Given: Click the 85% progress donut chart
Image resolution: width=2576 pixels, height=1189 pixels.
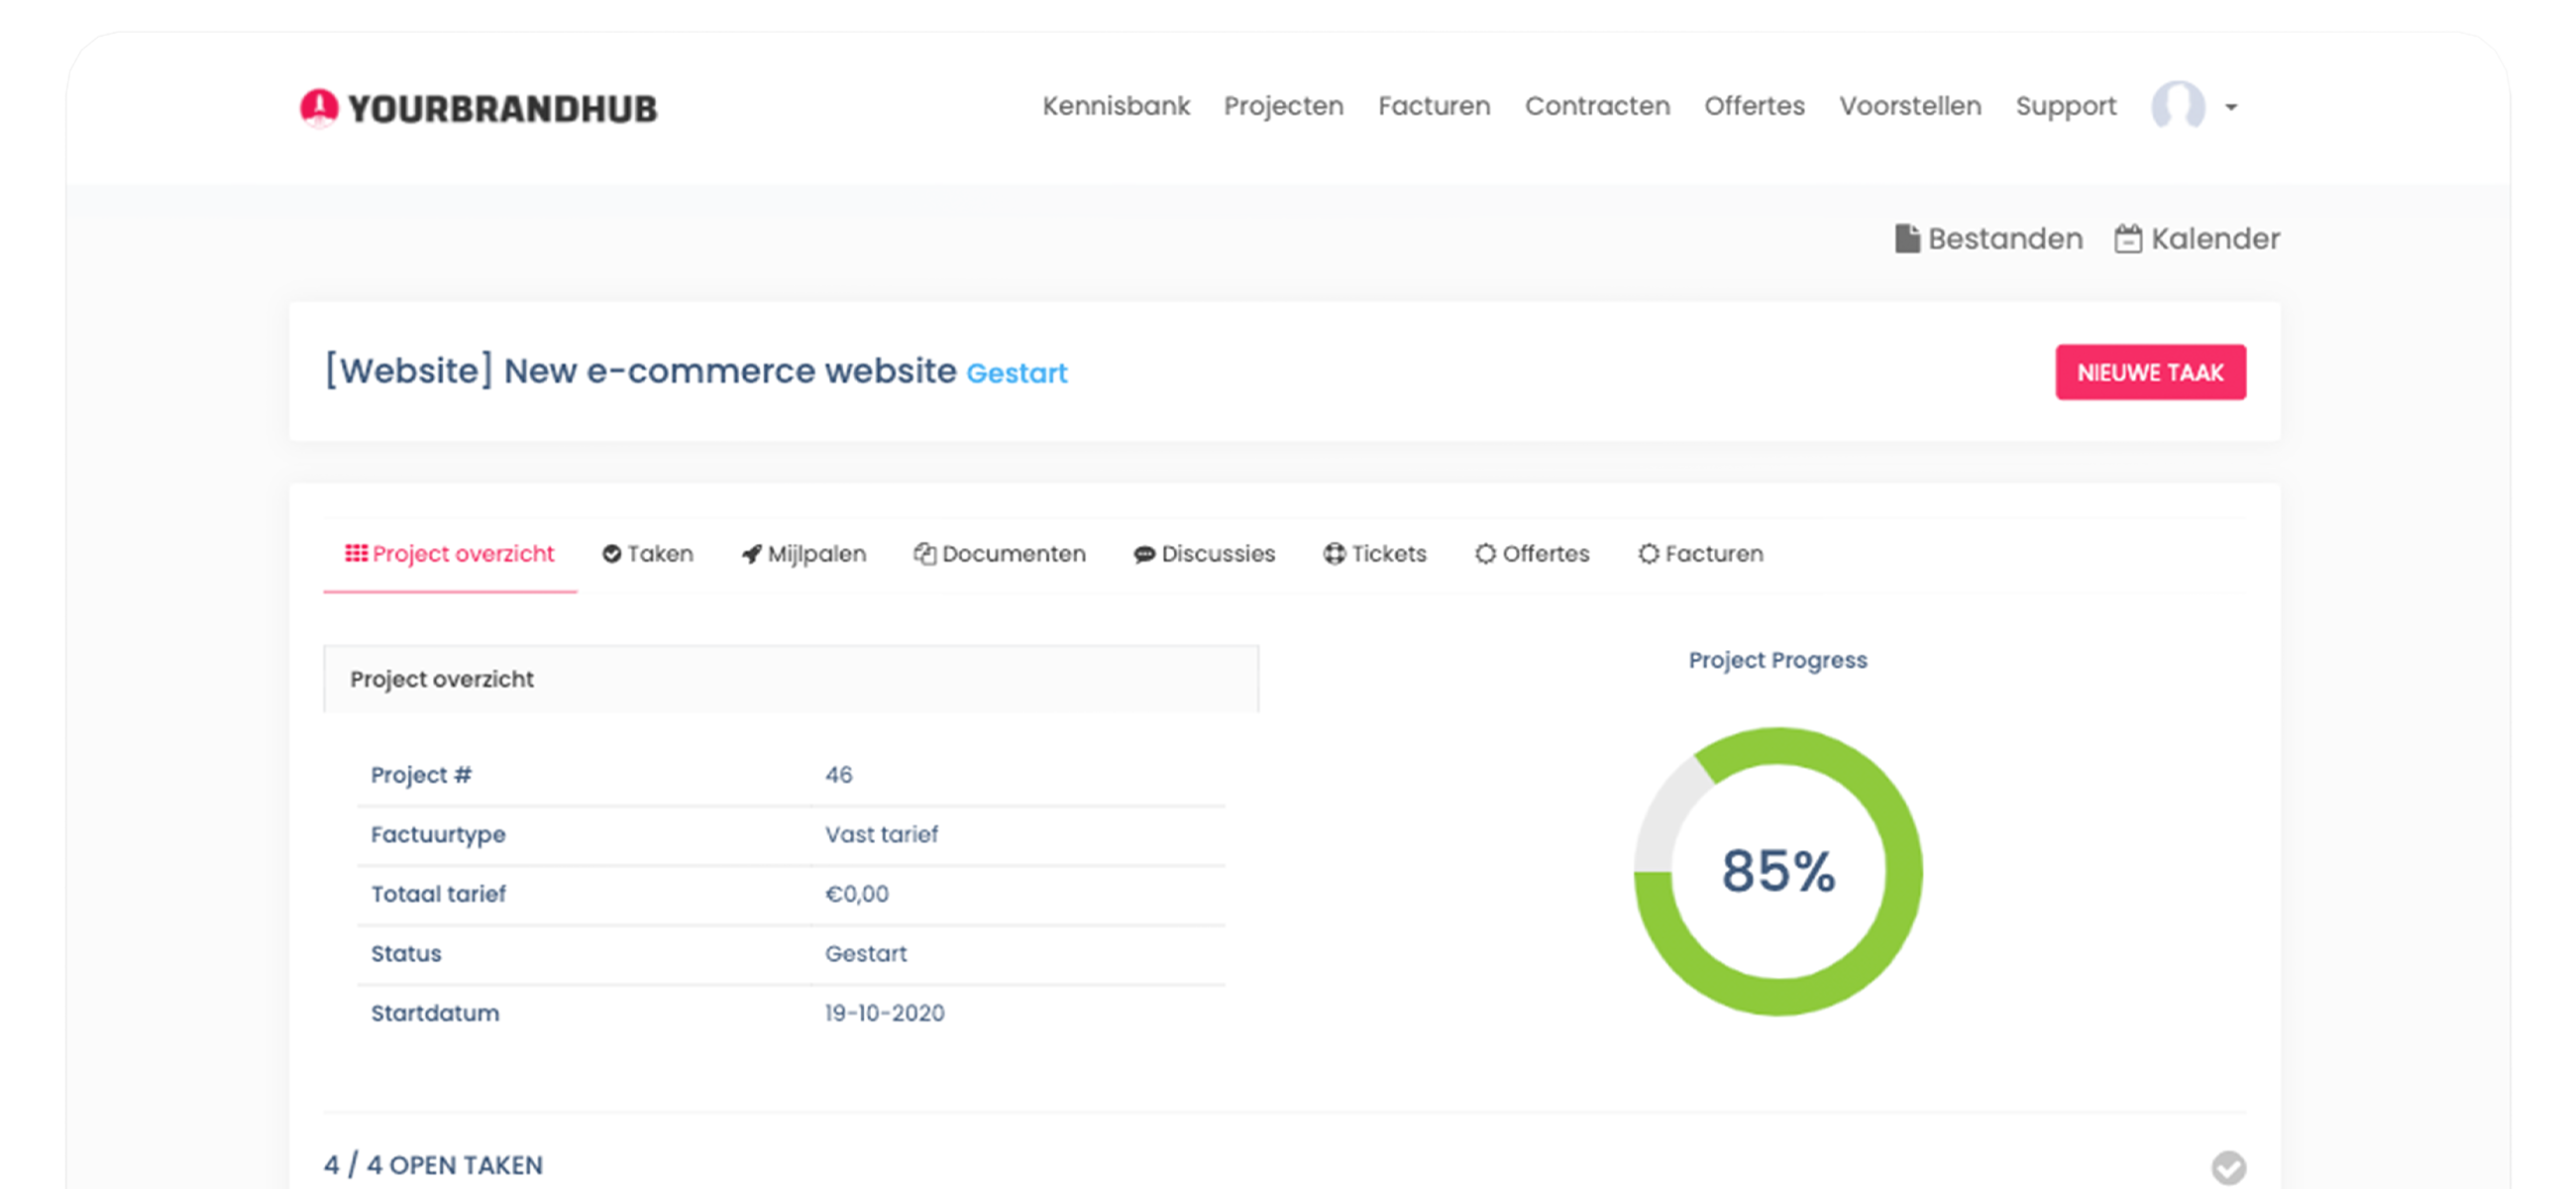Looking at the screenshot, I should point(1778,871).
